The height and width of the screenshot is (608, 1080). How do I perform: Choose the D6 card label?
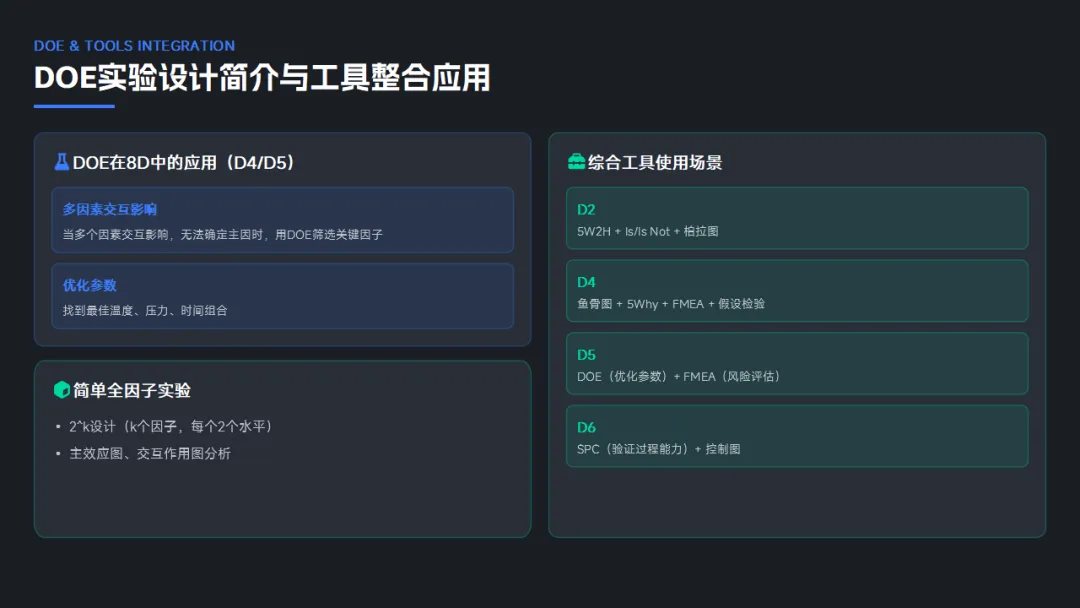[x=586, y=427]
